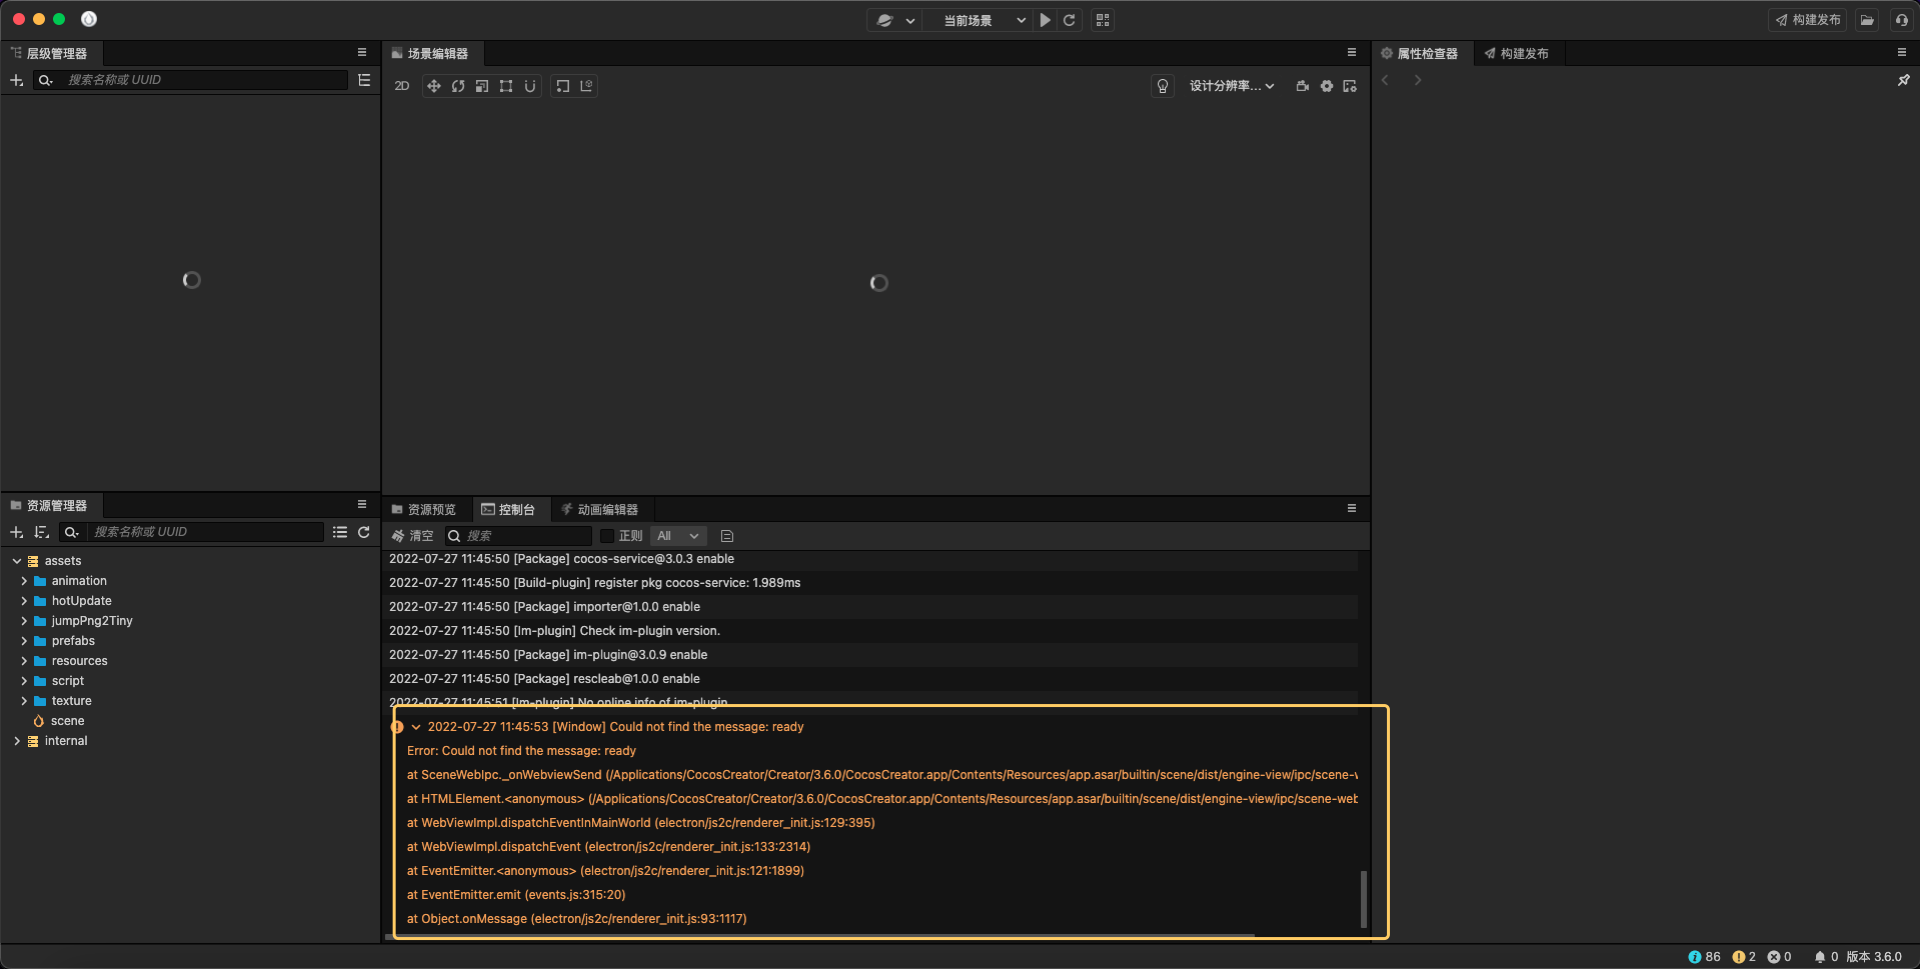Select the move transform tool
The image size is (1920, 969).
click(434, 86)
